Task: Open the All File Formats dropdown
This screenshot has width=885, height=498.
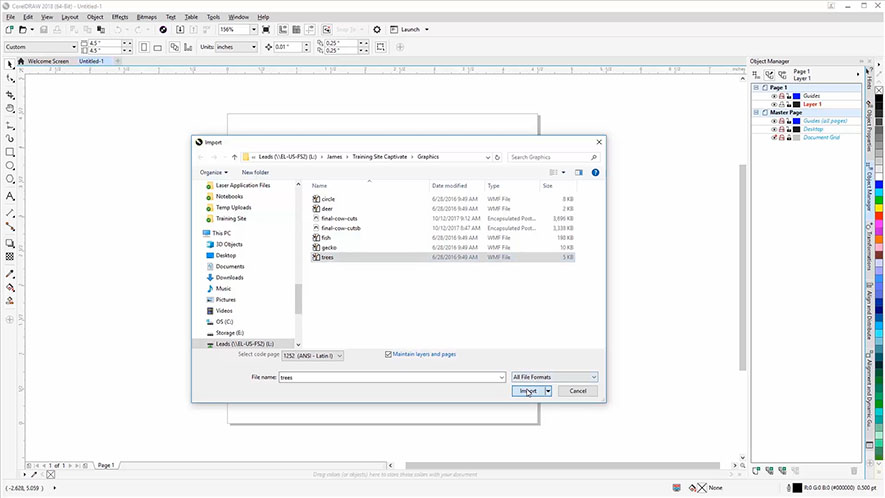Action: pyautogui.click(x=554, y=377)
